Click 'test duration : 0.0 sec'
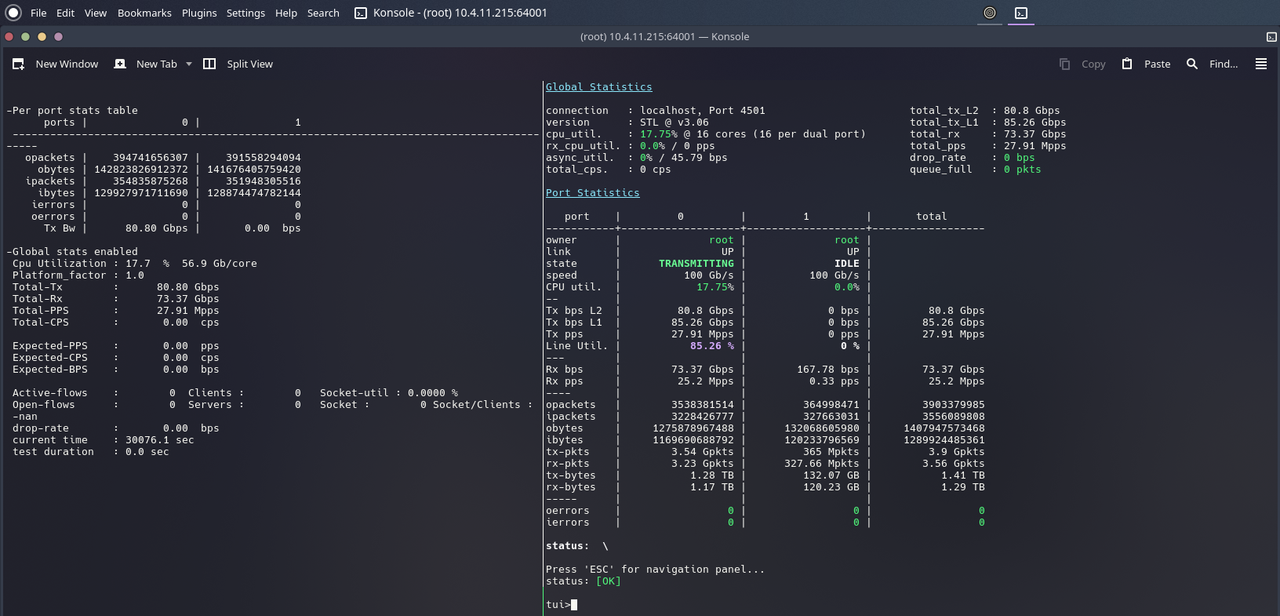The height and width of the screenshot is (616, 1280). (90, 452)
